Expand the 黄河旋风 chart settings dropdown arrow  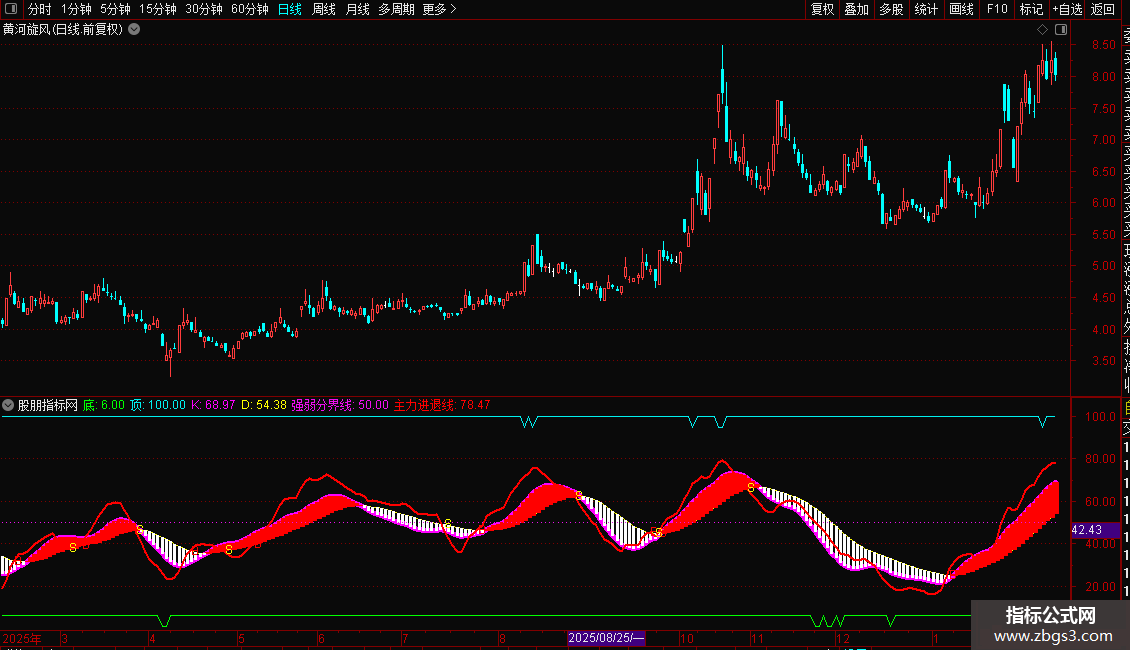tap(134, 30)
